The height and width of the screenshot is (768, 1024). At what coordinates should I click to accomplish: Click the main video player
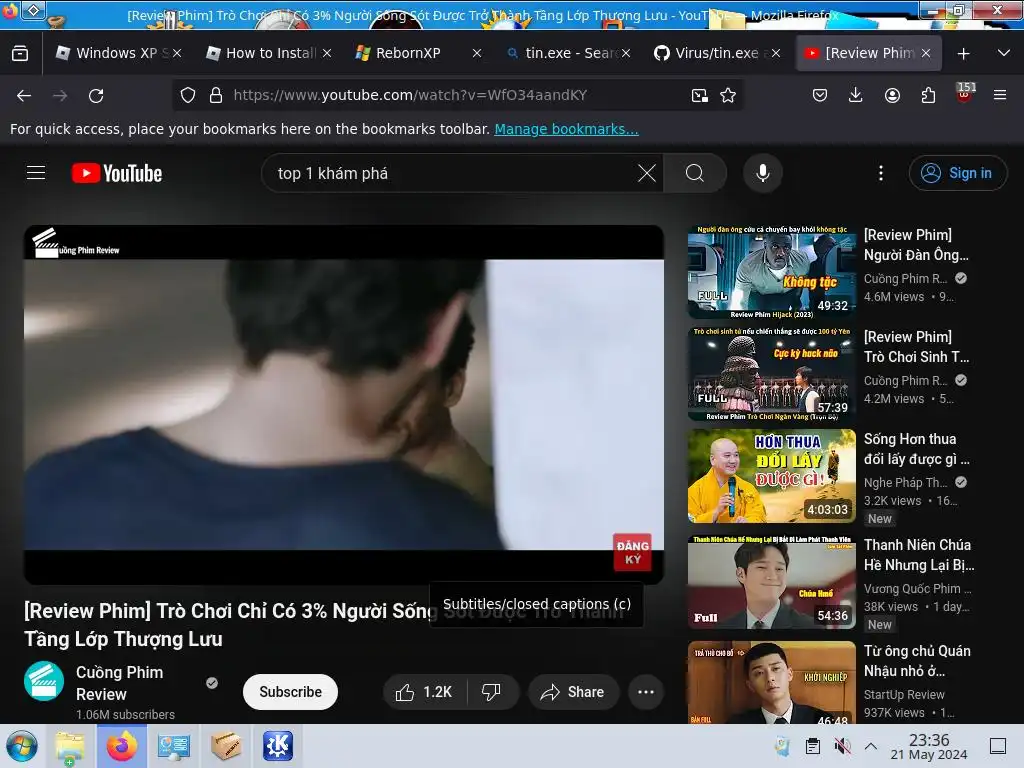tap(344, 404)
